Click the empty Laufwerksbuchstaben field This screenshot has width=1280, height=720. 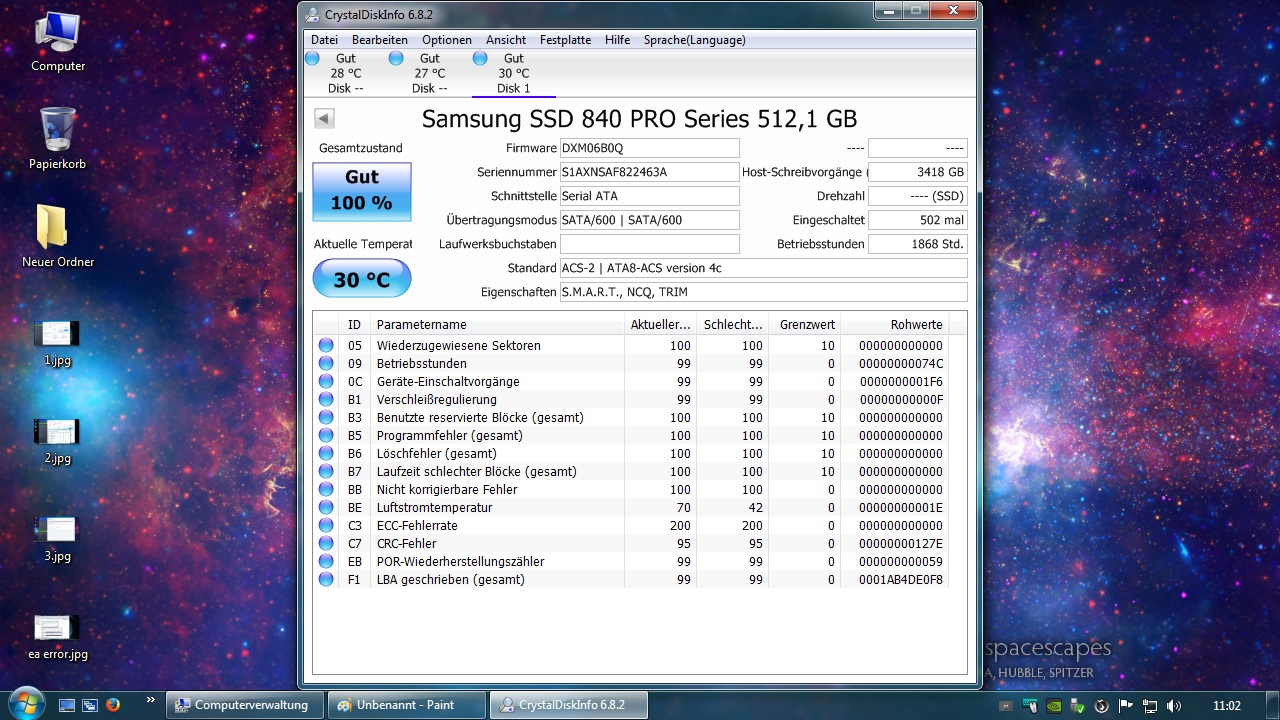click(649, 244)
